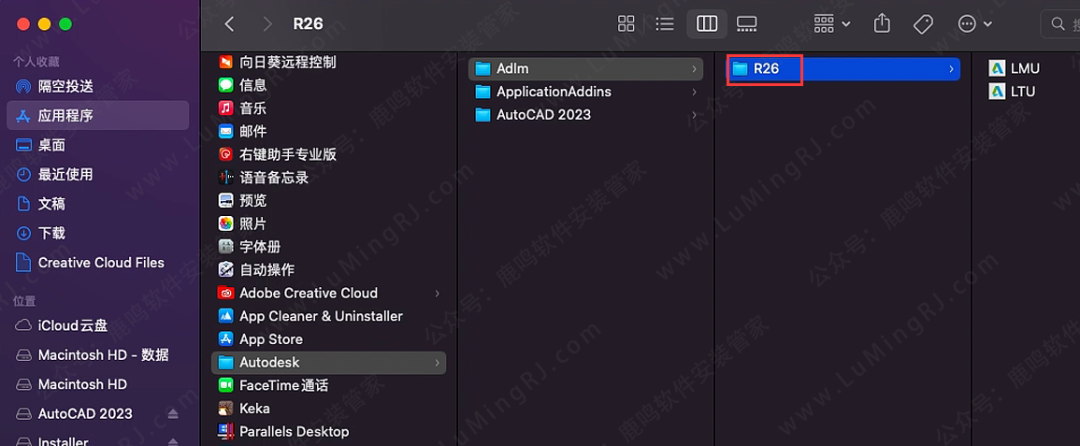Eject the AutoCAD 2023 volume

pyautogui.click(x=173, y=414)
